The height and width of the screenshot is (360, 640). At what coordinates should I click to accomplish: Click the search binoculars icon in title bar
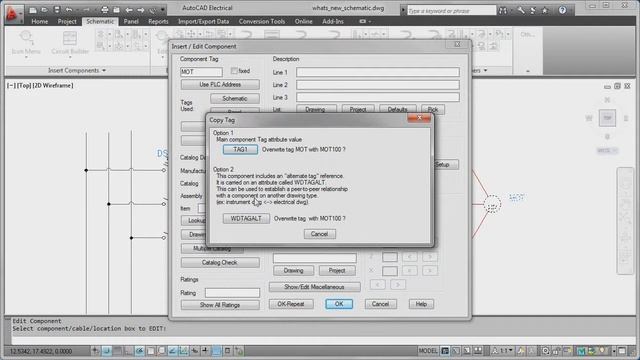click(503, 11)
